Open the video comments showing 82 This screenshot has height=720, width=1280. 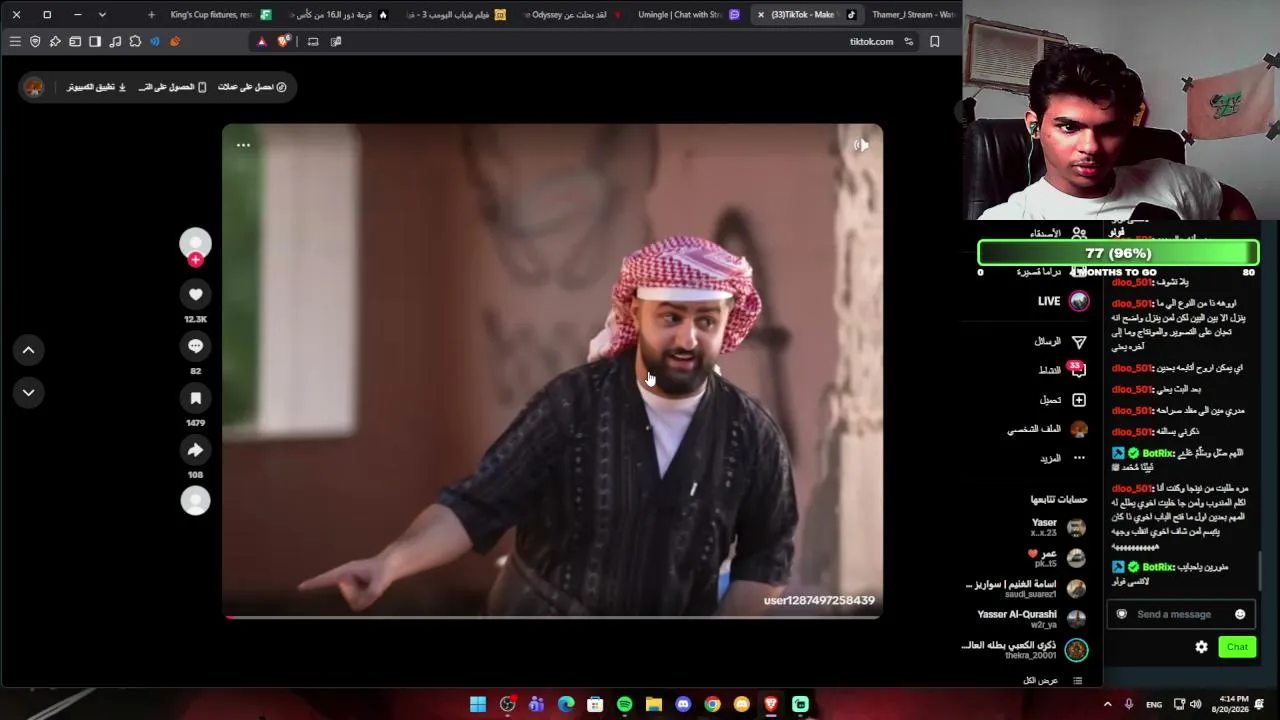(x=195, y=346)
